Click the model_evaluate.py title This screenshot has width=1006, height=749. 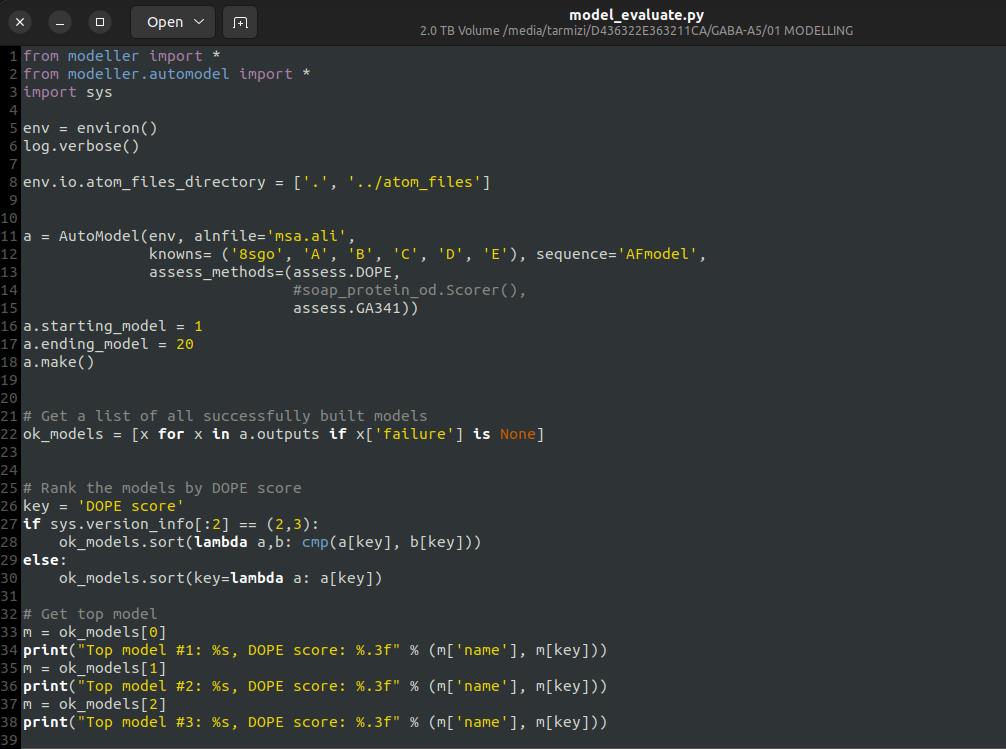[636, 14]
